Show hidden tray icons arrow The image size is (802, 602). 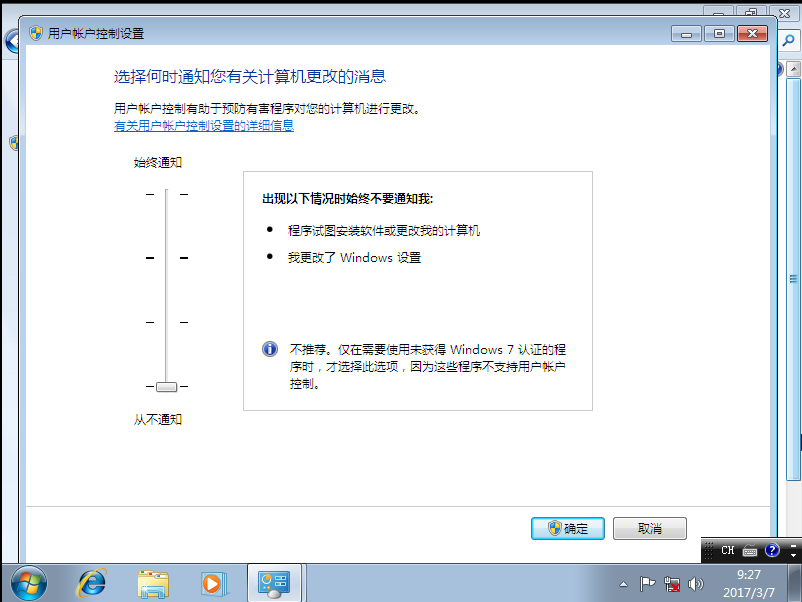[623, 584]
